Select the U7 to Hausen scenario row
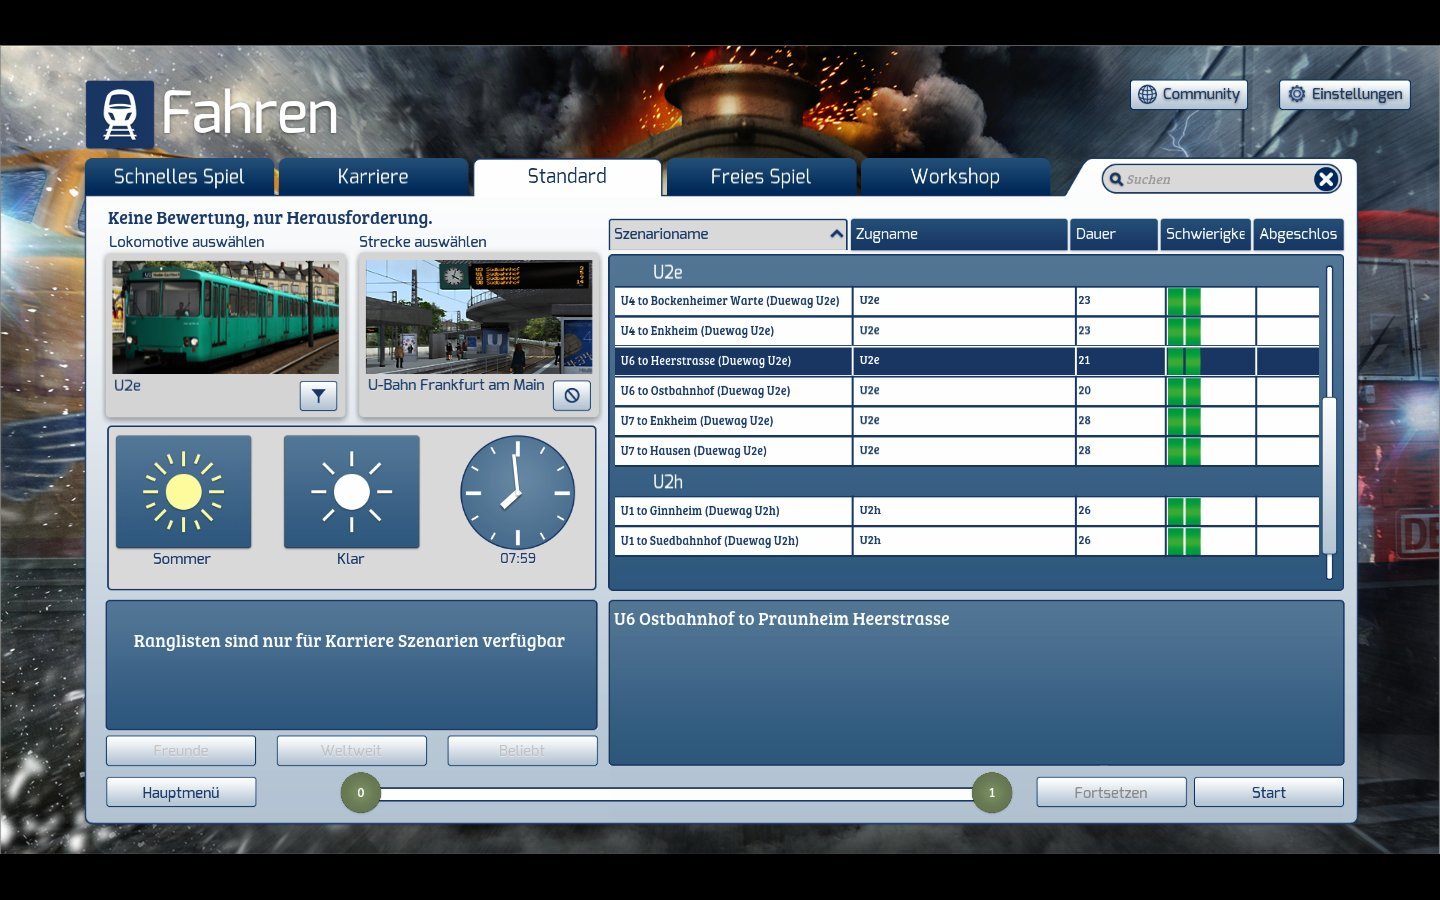1440x900 pixels. point(733,451)
